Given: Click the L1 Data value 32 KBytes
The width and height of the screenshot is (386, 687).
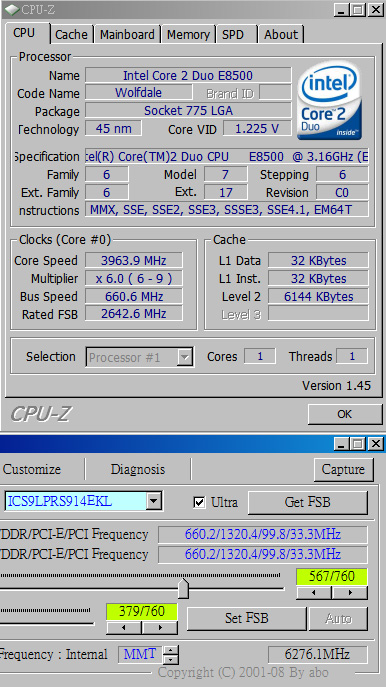Looking at the screenshot, I should click(318, 261).
